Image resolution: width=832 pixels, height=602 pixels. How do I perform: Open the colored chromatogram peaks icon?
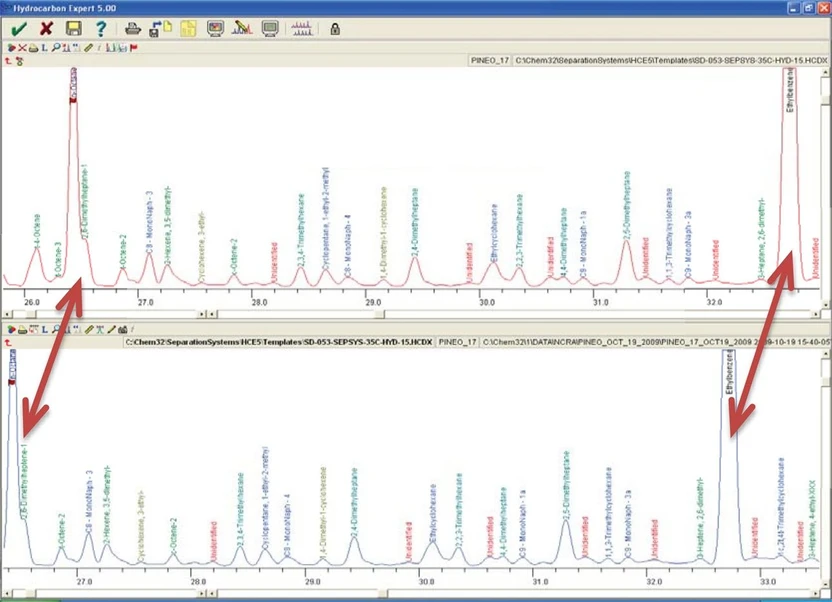click(242, 28)
